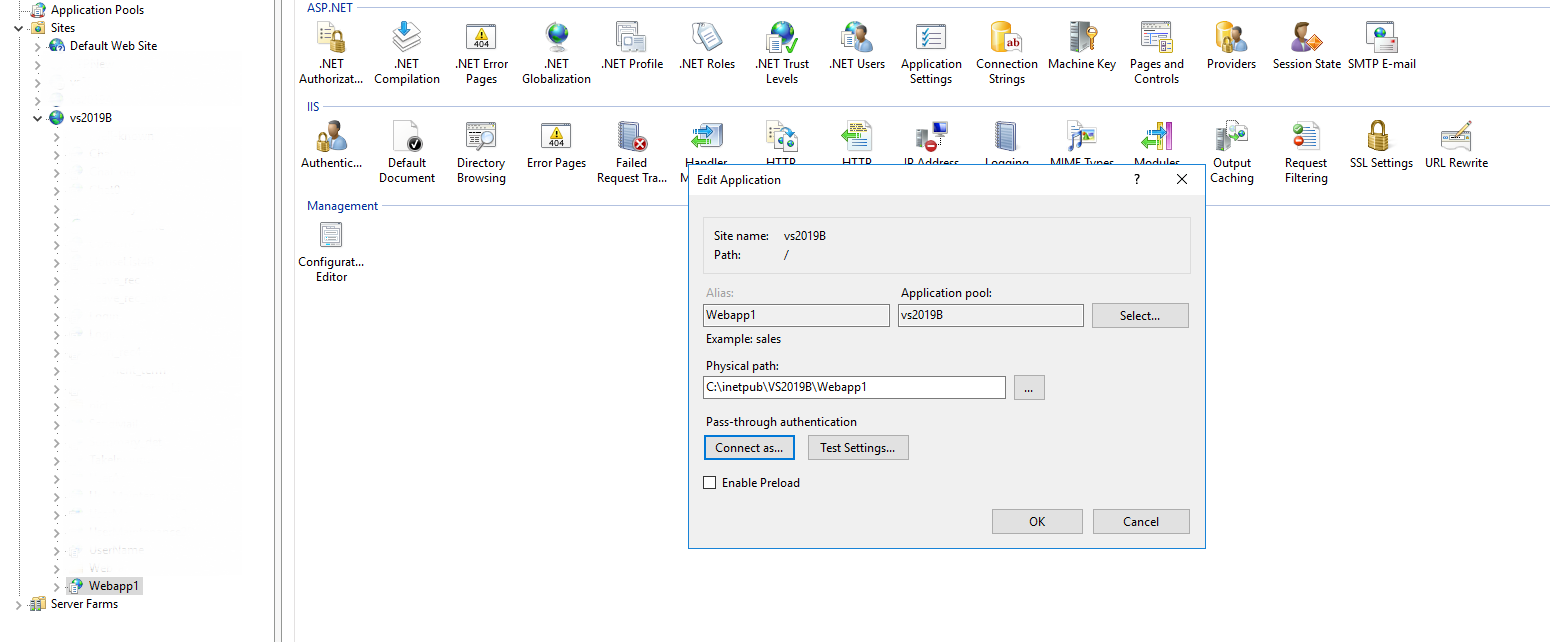The height and width of the screenshot is (642, 1550).
Task: Open .NET Roles feature
Action: pos(707,46)
